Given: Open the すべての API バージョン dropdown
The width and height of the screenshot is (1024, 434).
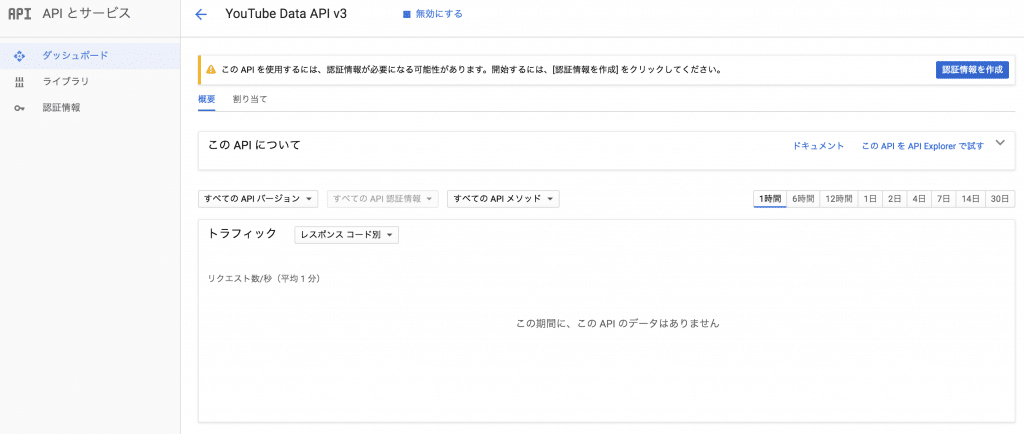Looking at the screenshot, I should pos(258,199).
